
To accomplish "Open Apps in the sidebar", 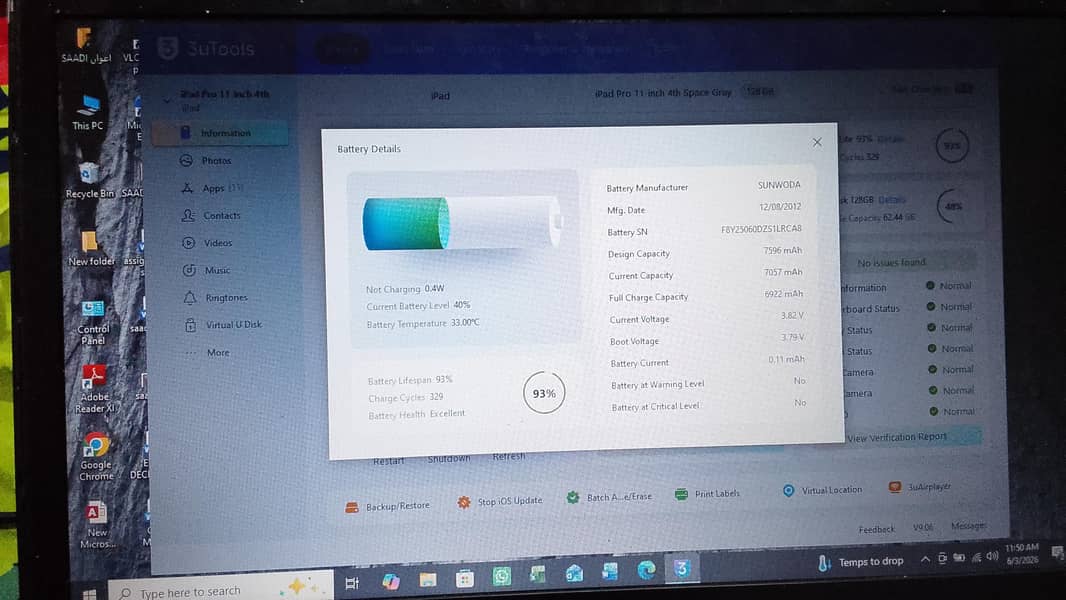I will pos(213,188).
